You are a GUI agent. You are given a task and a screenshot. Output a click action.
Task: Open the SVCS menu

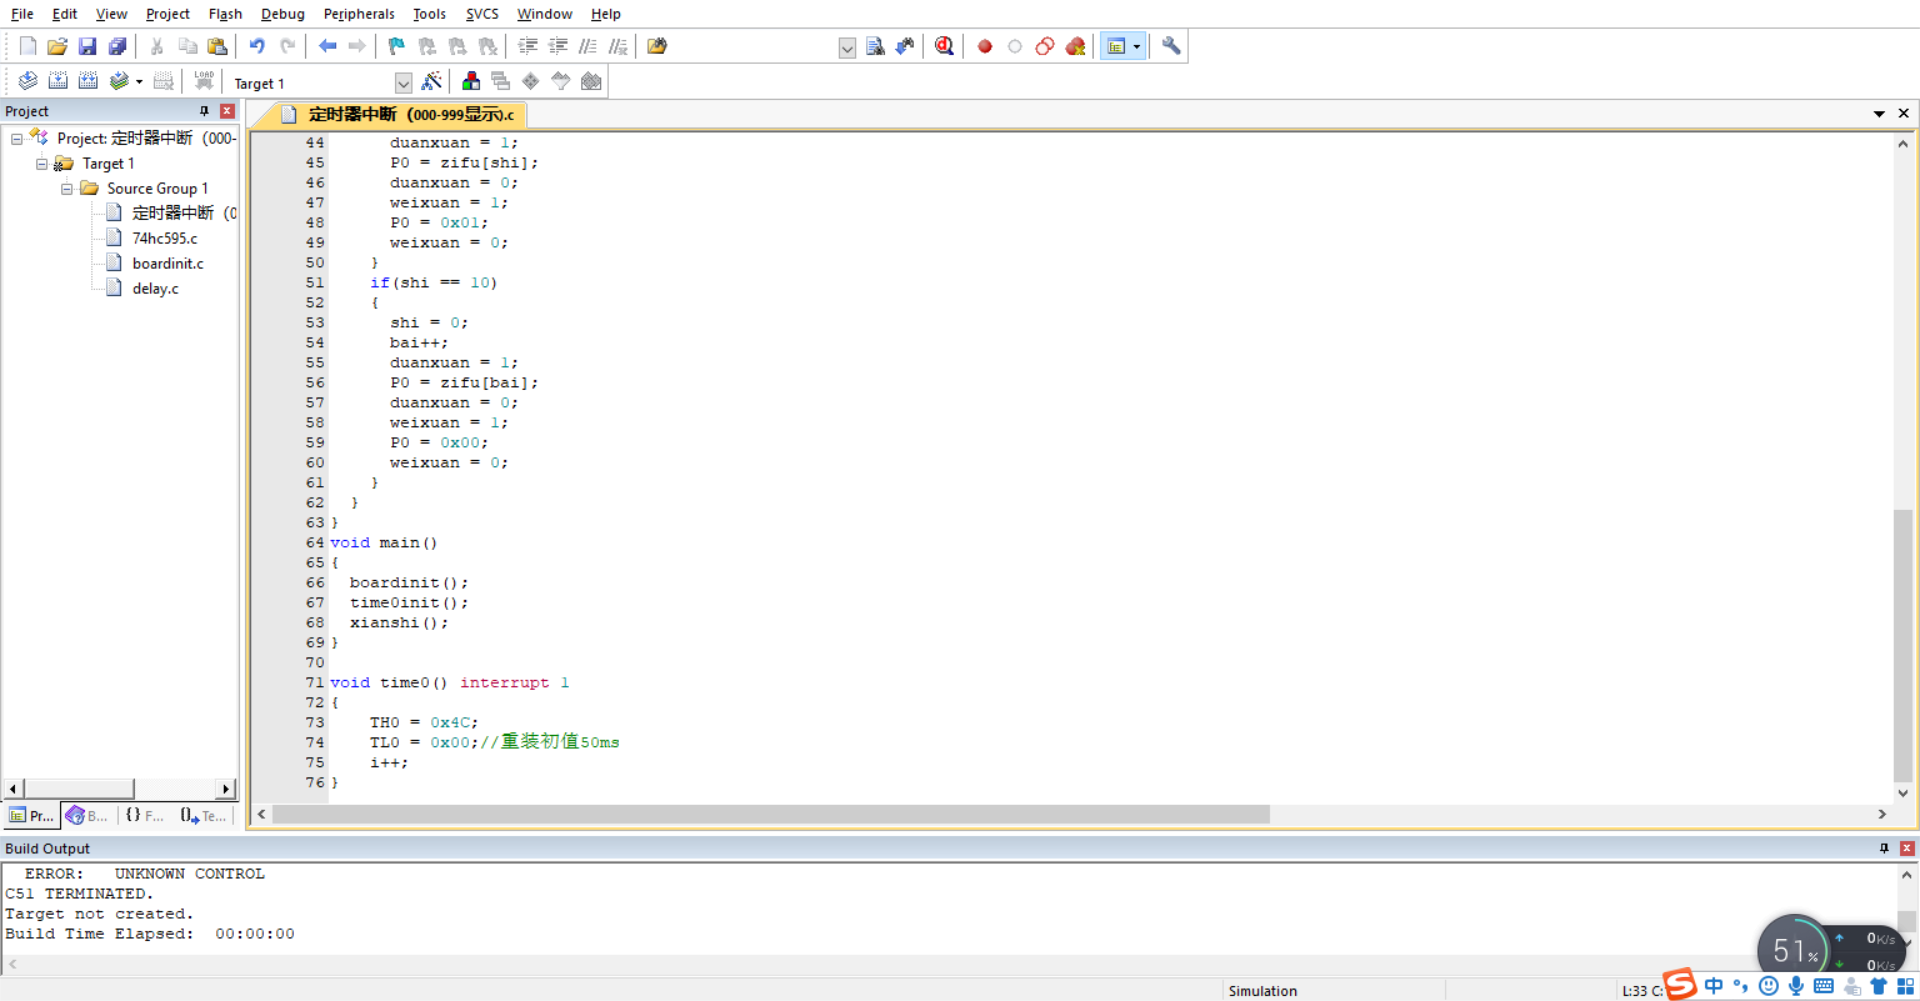click(x=482, y=14)
